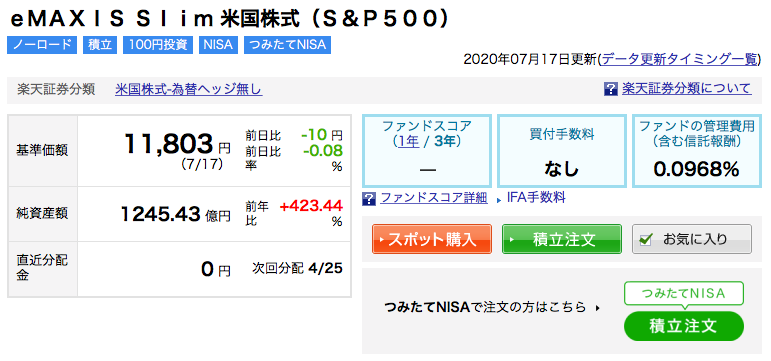Click the スポット購入 button
This screenshot has height=361, width=771.
432,239
